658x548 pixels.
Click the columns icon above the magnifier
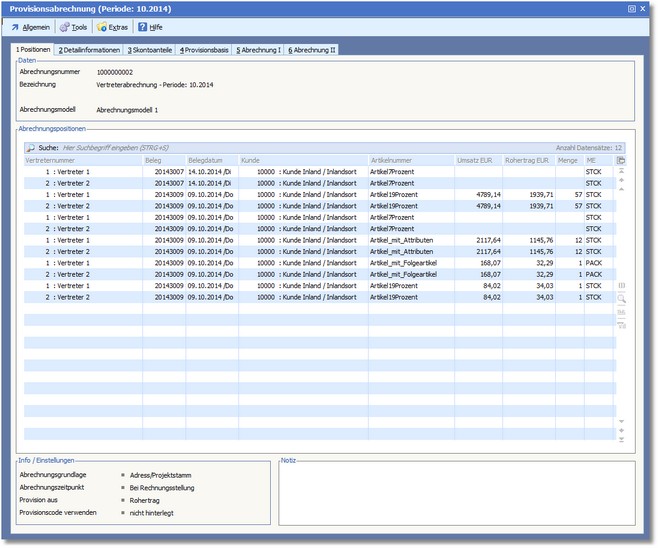(x=621, y=285)
